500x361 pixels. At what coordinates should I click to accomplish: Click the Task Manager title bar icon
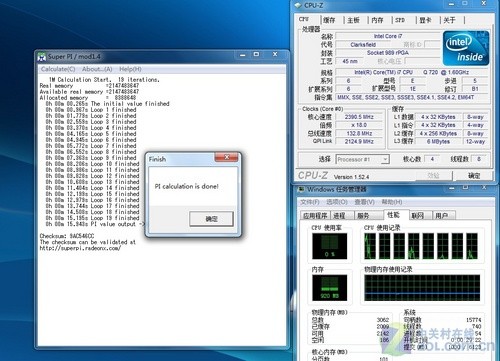(301, 189)
